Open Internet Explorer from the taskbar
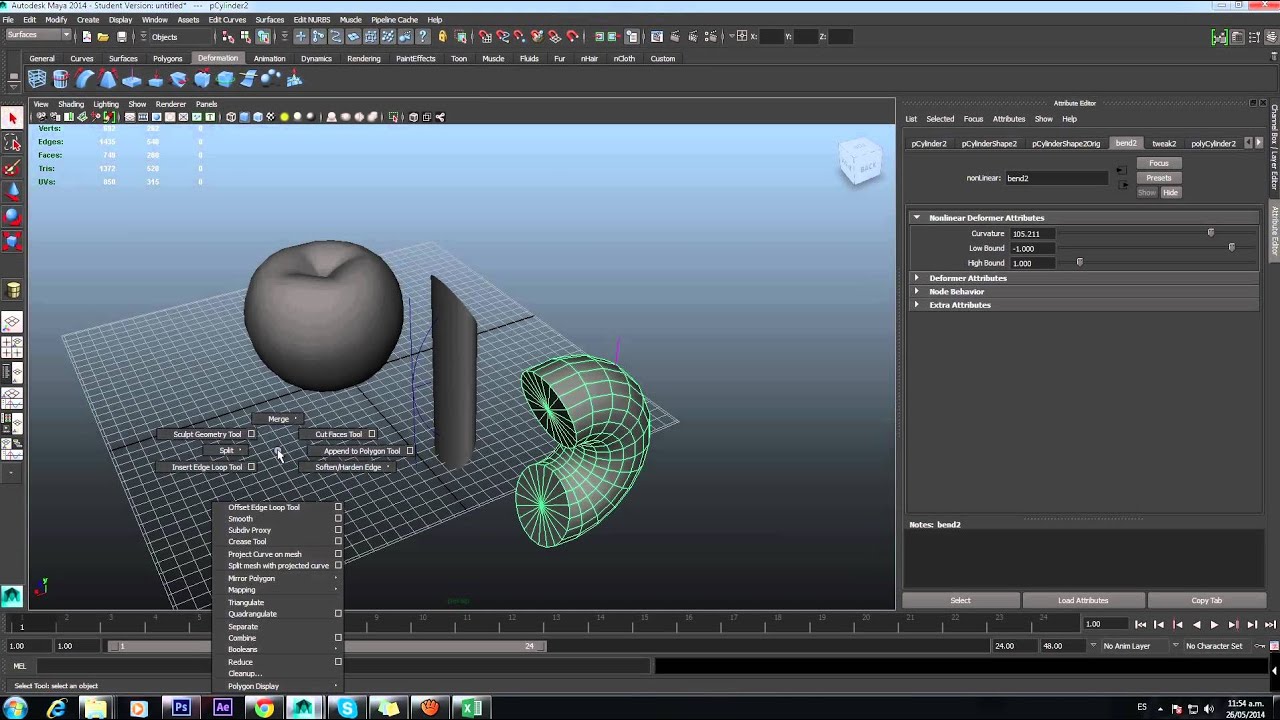Image resolution: width=1280 pixels, height=720 pixels. point(56,708)
